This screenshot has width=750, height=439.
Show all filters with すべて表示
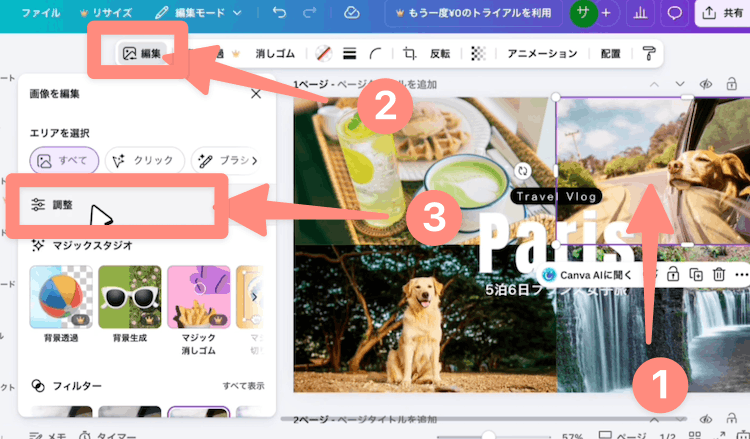[243, 386]
